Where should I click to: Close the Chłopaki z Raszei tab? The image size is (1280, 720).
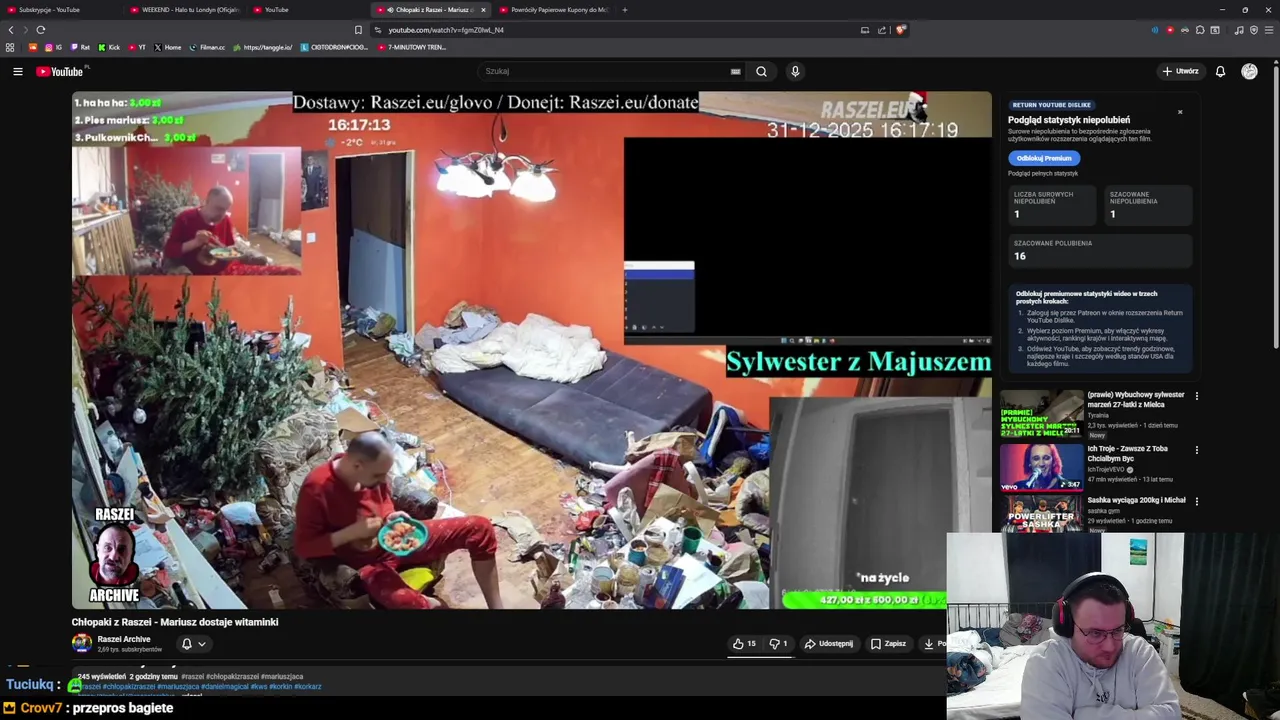pyautogui.click(x=483, y=10)
